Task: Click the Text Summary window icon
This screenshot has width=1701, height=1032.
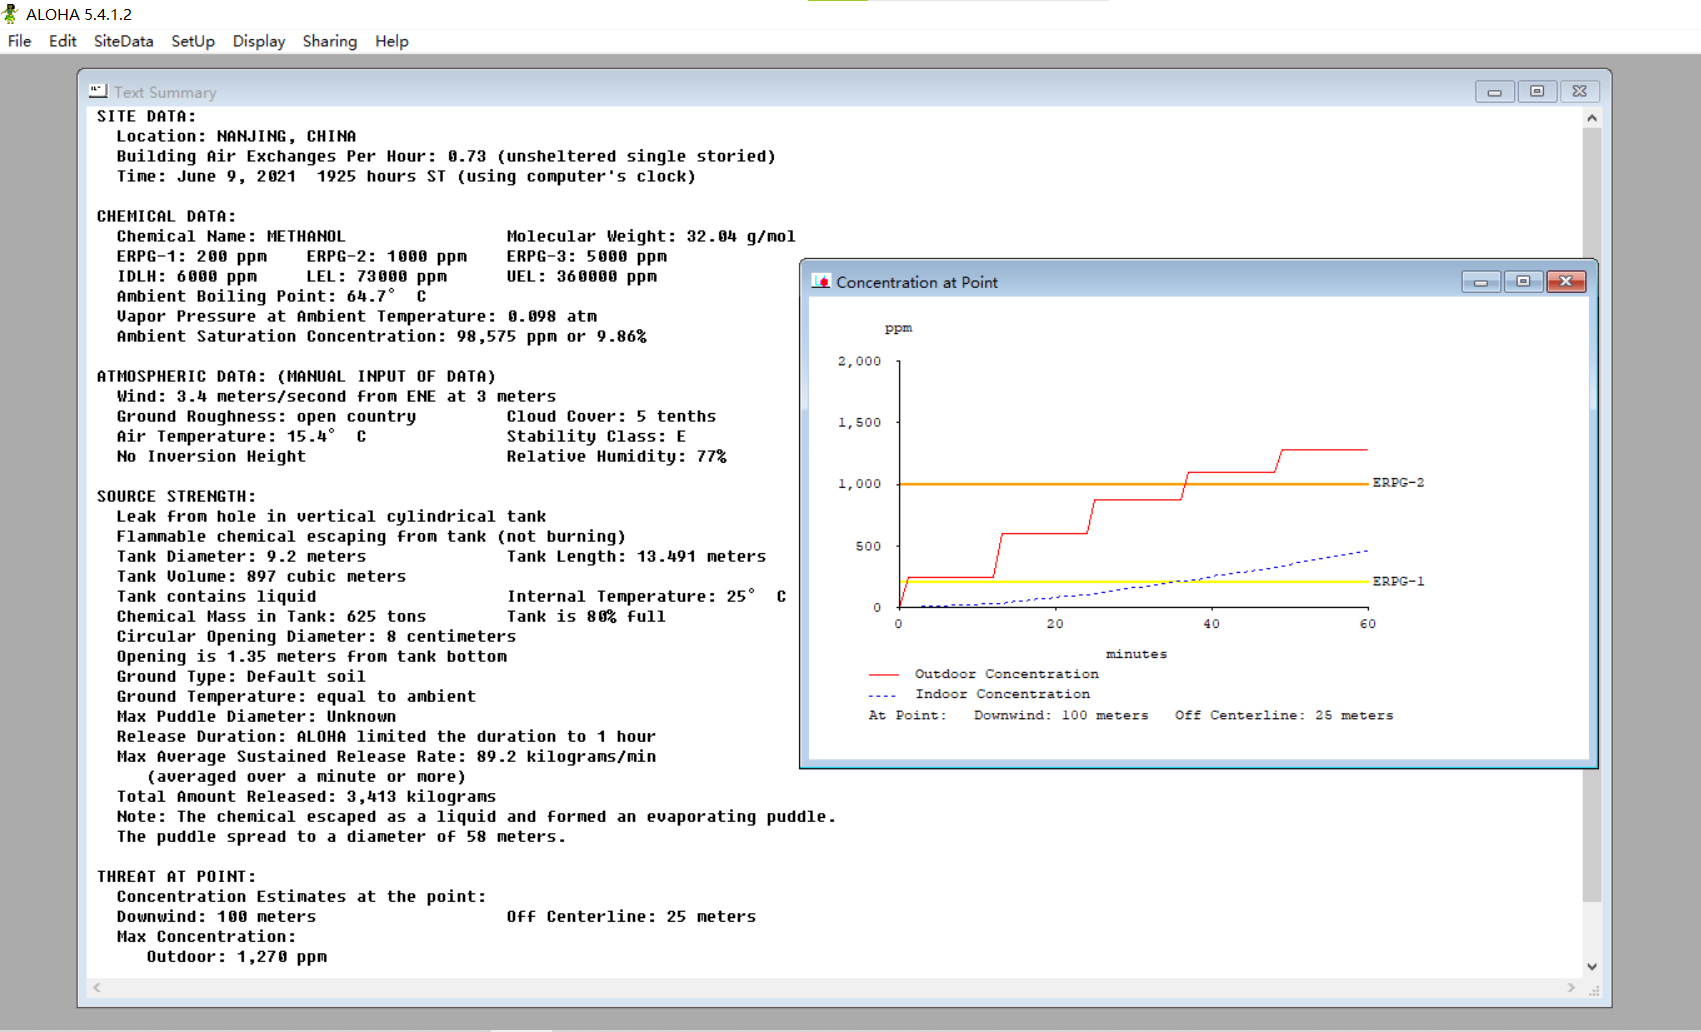Action: point(98,91)
